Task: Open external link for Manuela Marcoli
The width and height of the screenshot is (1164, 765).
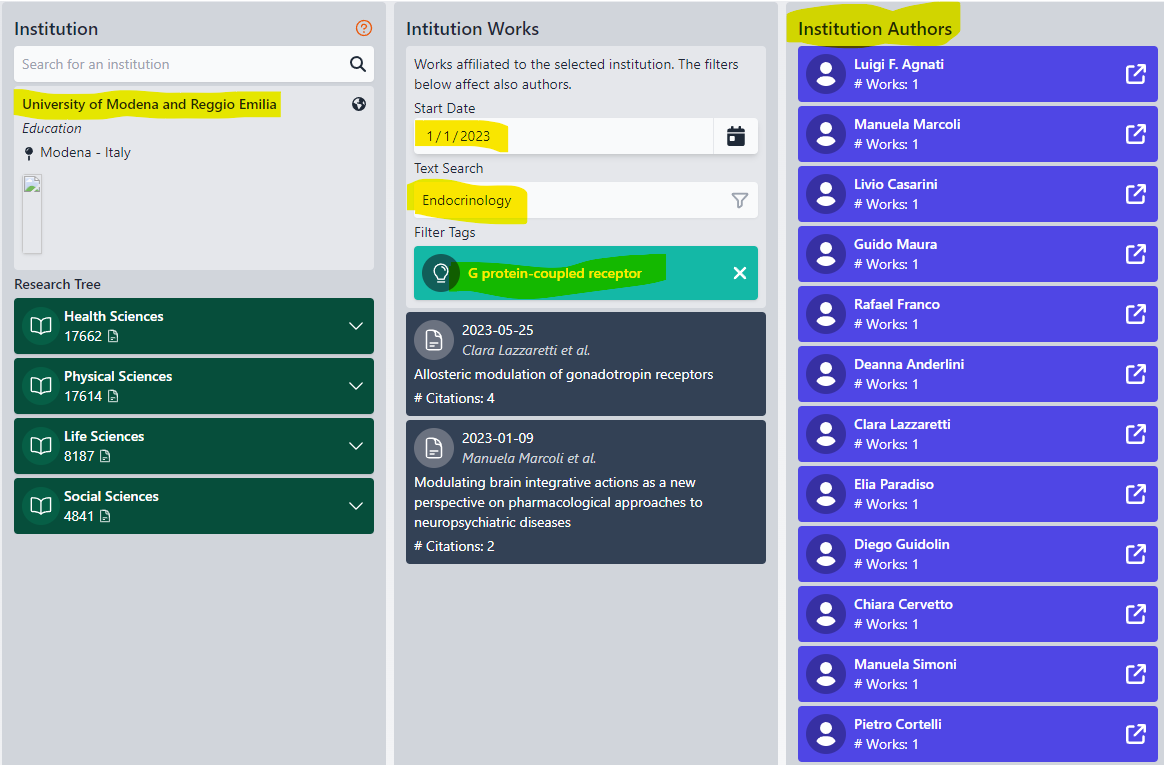Action: (x=1136, y=134)
